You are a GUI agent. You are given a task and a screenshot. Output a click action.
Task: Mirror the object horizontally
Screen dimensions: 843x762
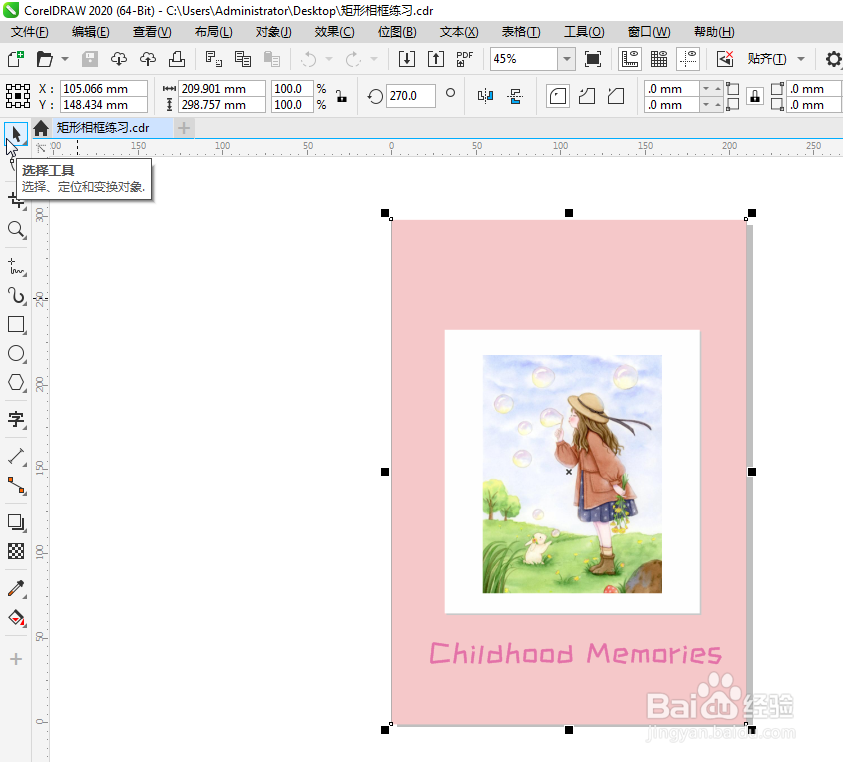(x=485, y=97)
